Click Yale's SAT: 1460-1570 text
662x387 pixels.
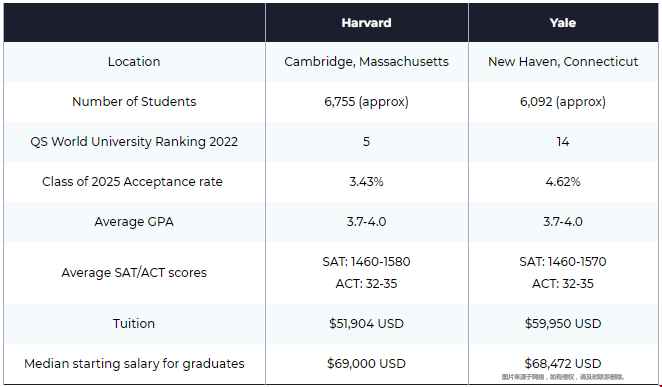[563, 262]
